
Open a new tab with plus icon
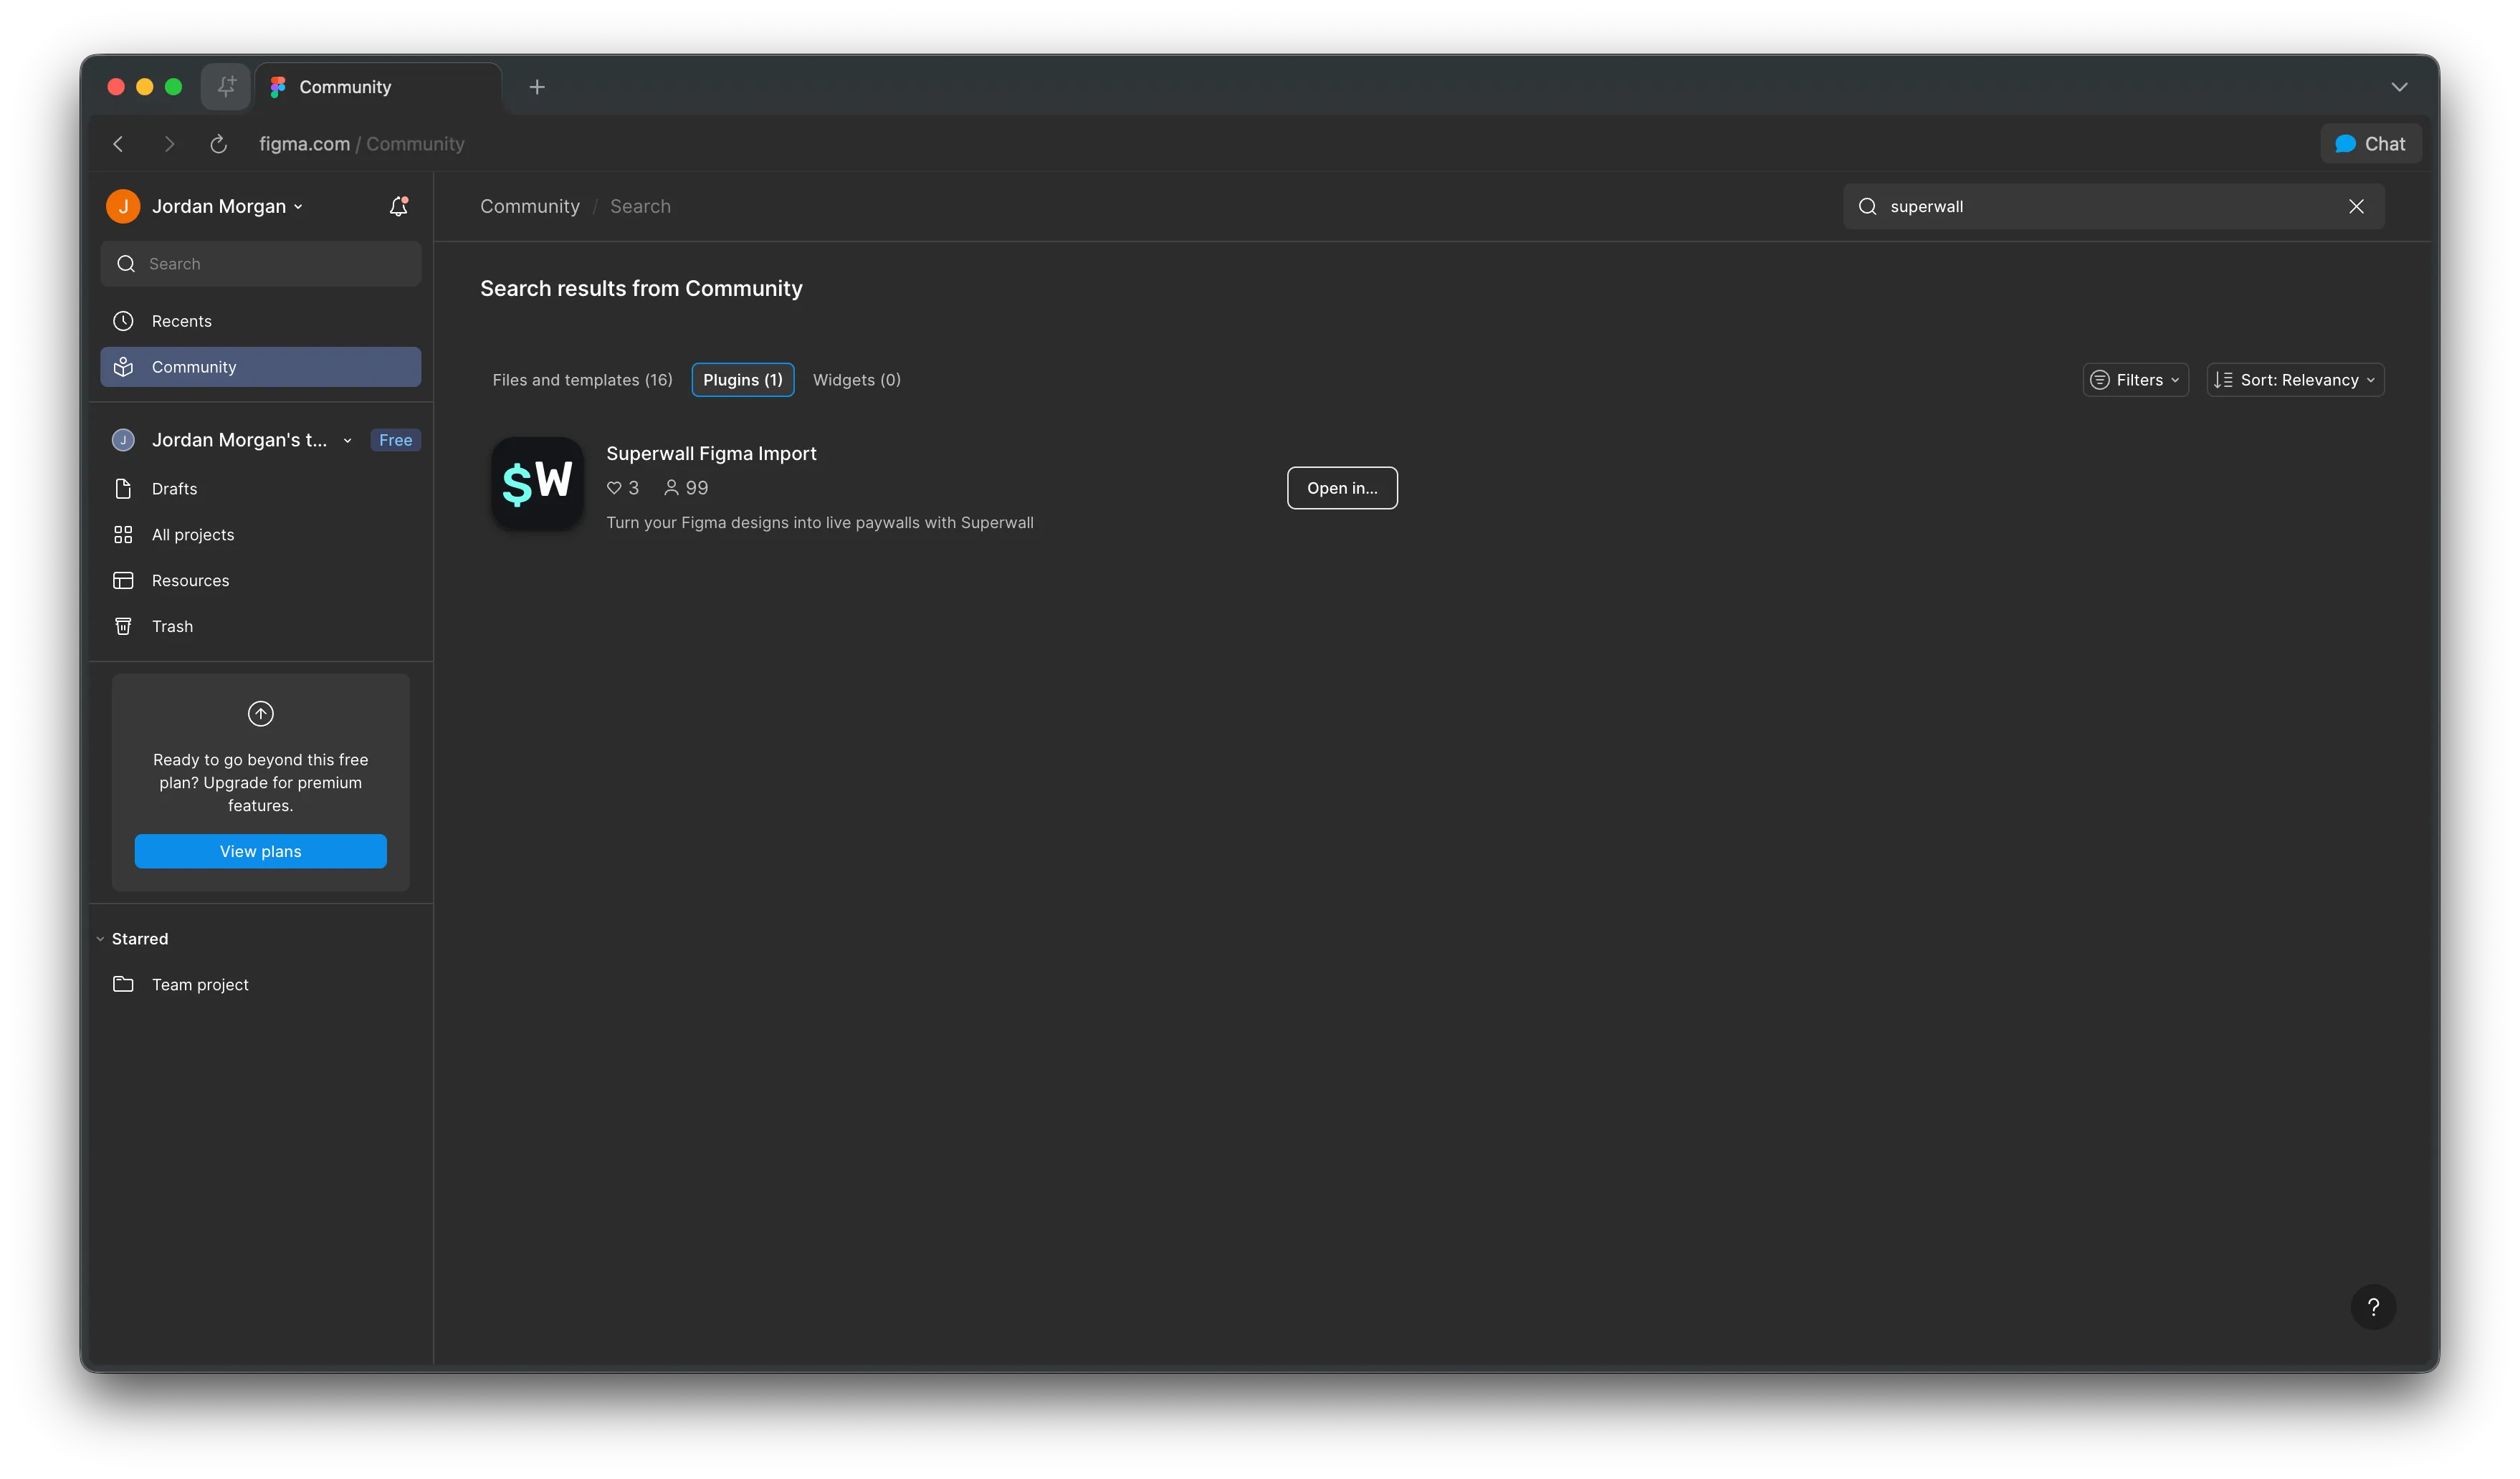coord(537,87)
